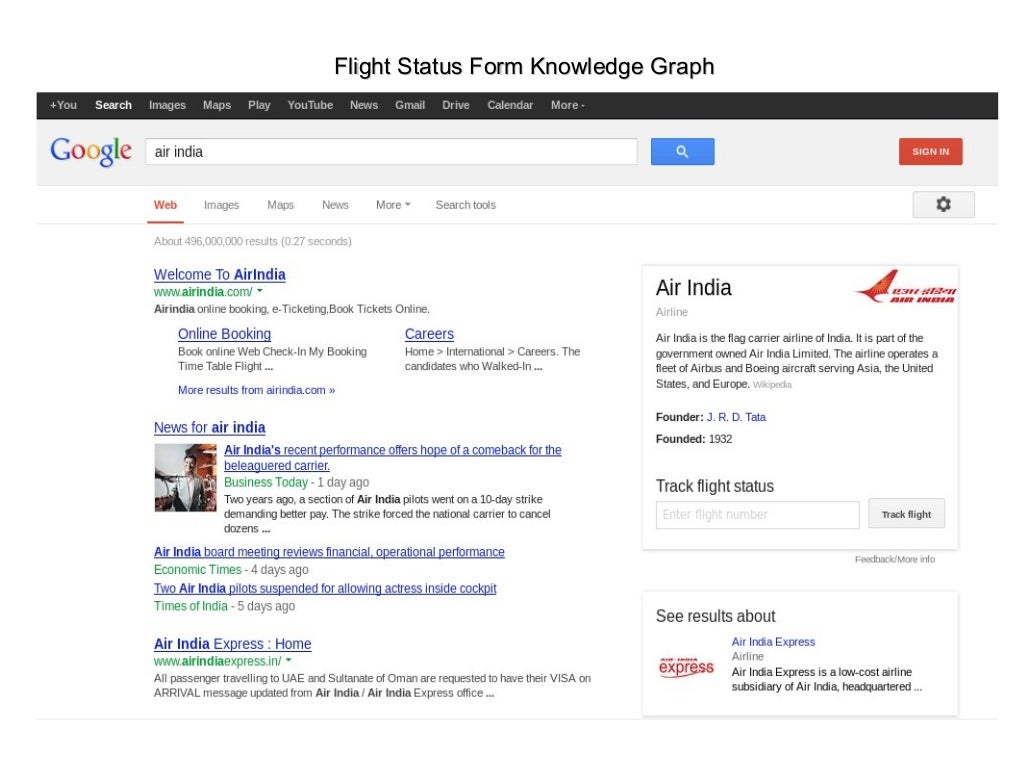Click Search in the black top bar
The image size is (1024, 768).
pos(113,105)
